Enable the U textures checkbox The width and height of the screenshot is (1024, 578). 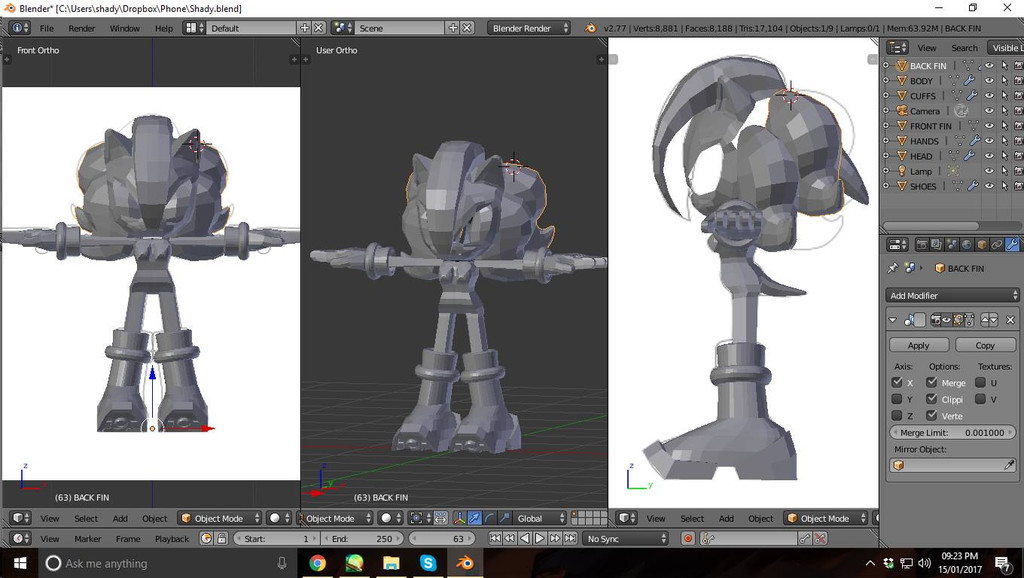point(981,383)
